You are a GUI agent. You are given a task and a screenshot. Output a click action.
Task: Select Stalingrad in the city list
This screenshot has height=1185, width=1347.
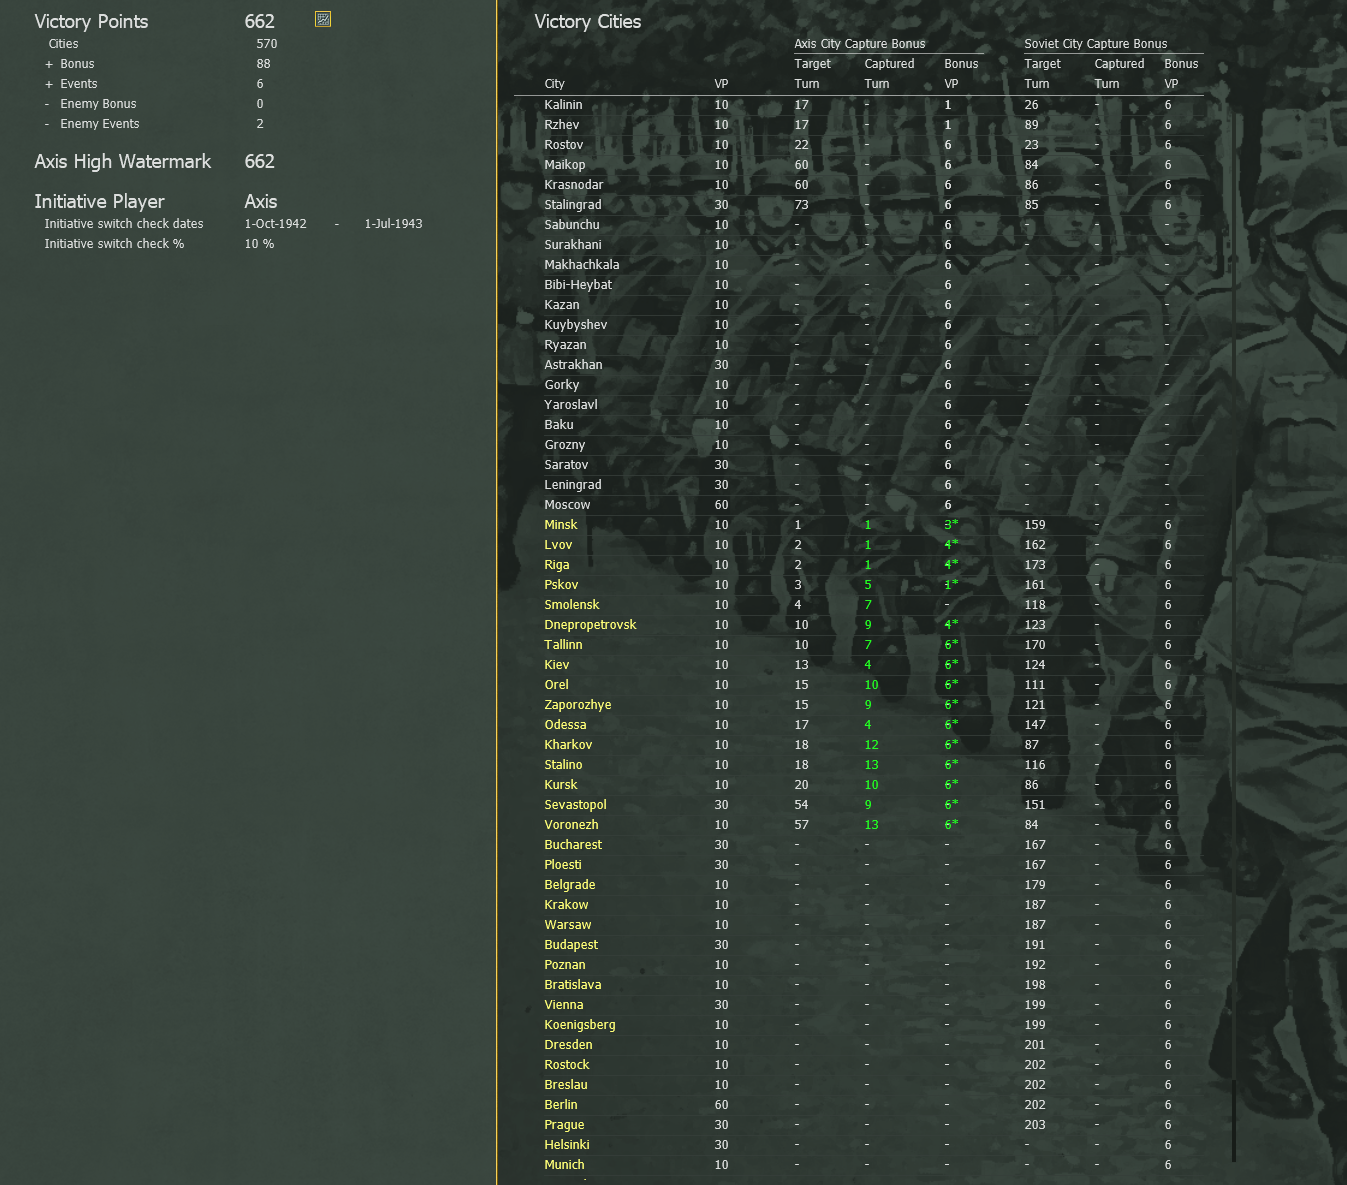tap(573, 205)
